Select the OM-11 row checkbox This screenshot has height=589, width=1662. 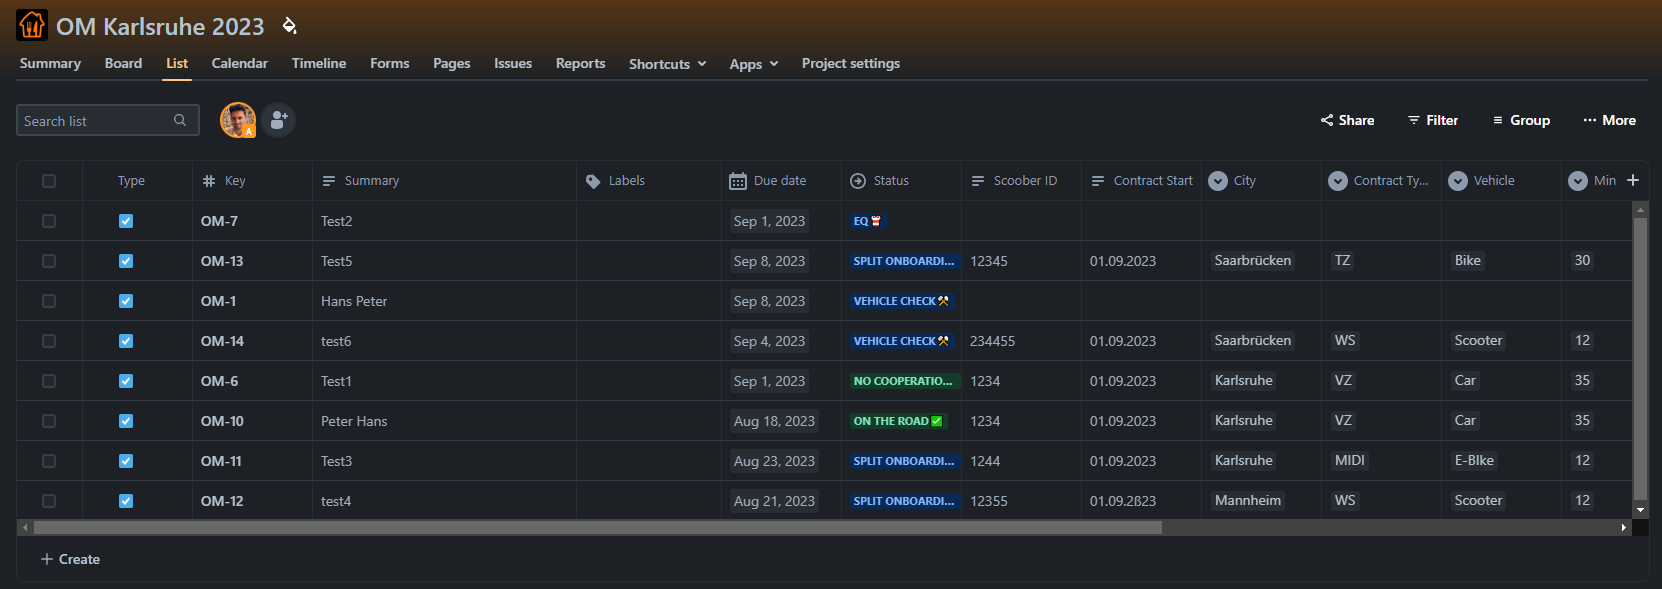pyautogui.click(x=49, y=461)
